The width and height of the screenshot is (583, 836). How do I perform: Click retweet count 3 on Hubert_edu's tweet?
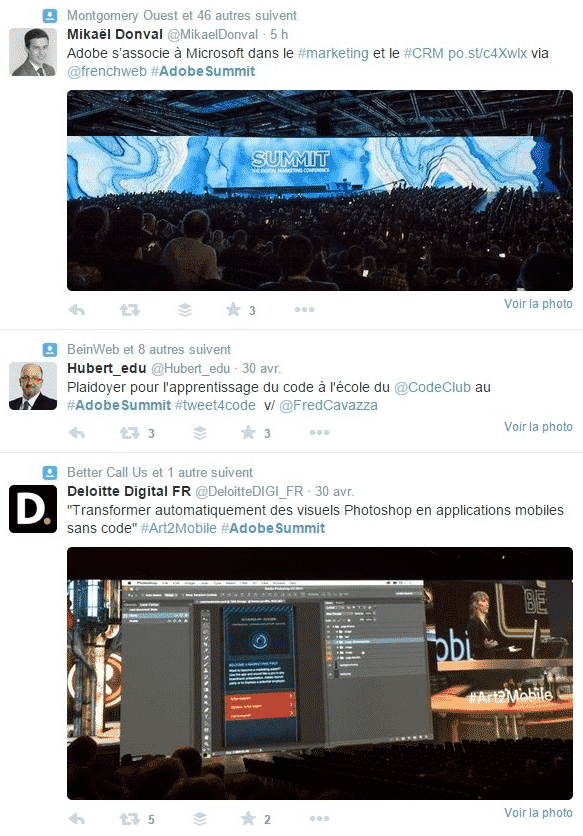point(151,433)
